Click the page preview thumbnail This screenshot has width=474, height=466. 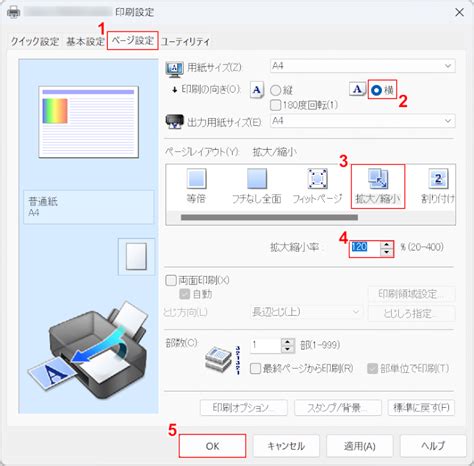88,122
